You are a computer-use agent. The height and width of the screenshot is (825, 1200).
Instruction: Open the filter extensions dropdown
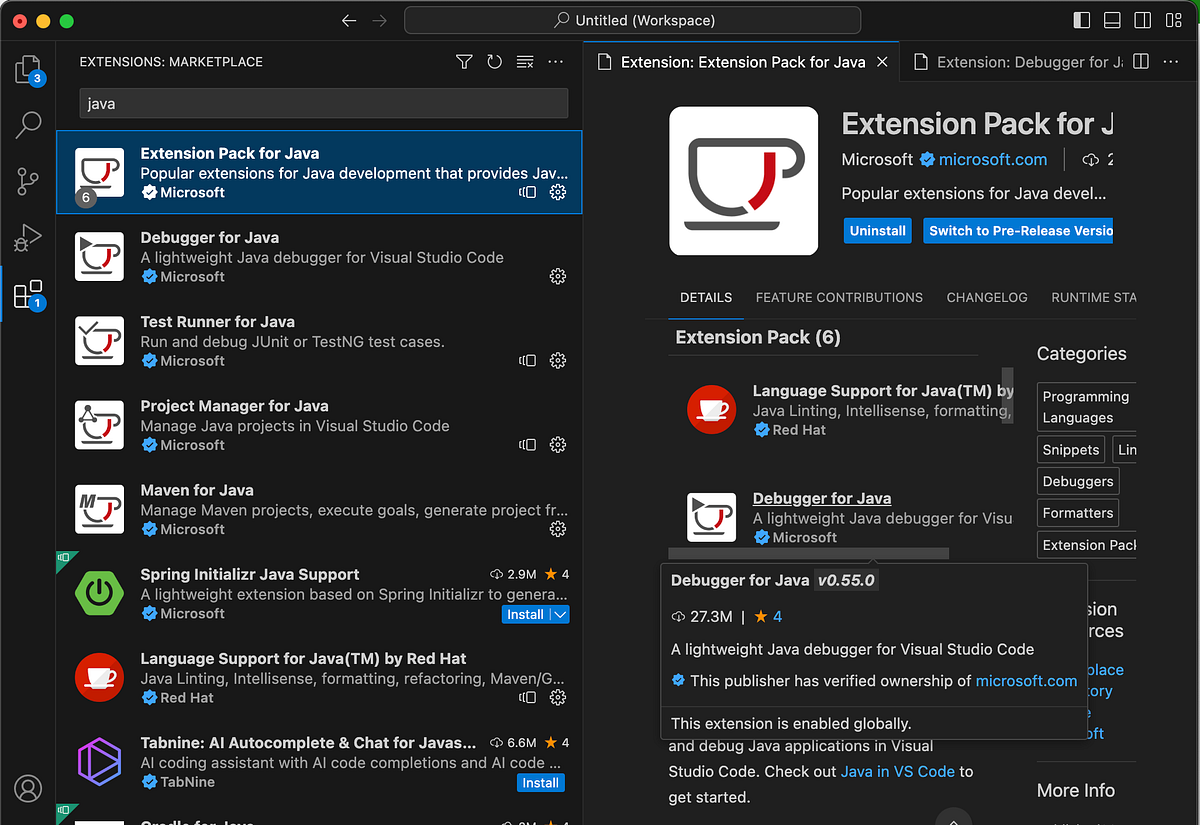(463, 61)
